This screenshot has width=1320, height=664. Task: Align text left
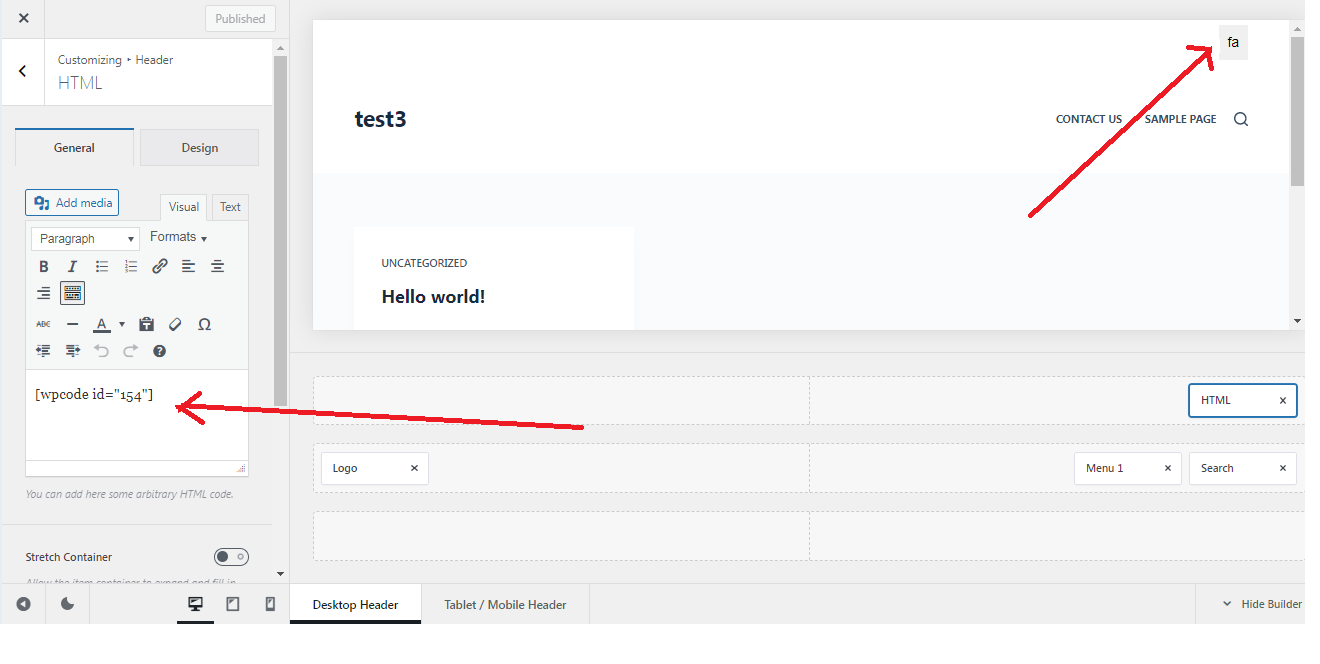pyautogui.click(x=188, y=266)
